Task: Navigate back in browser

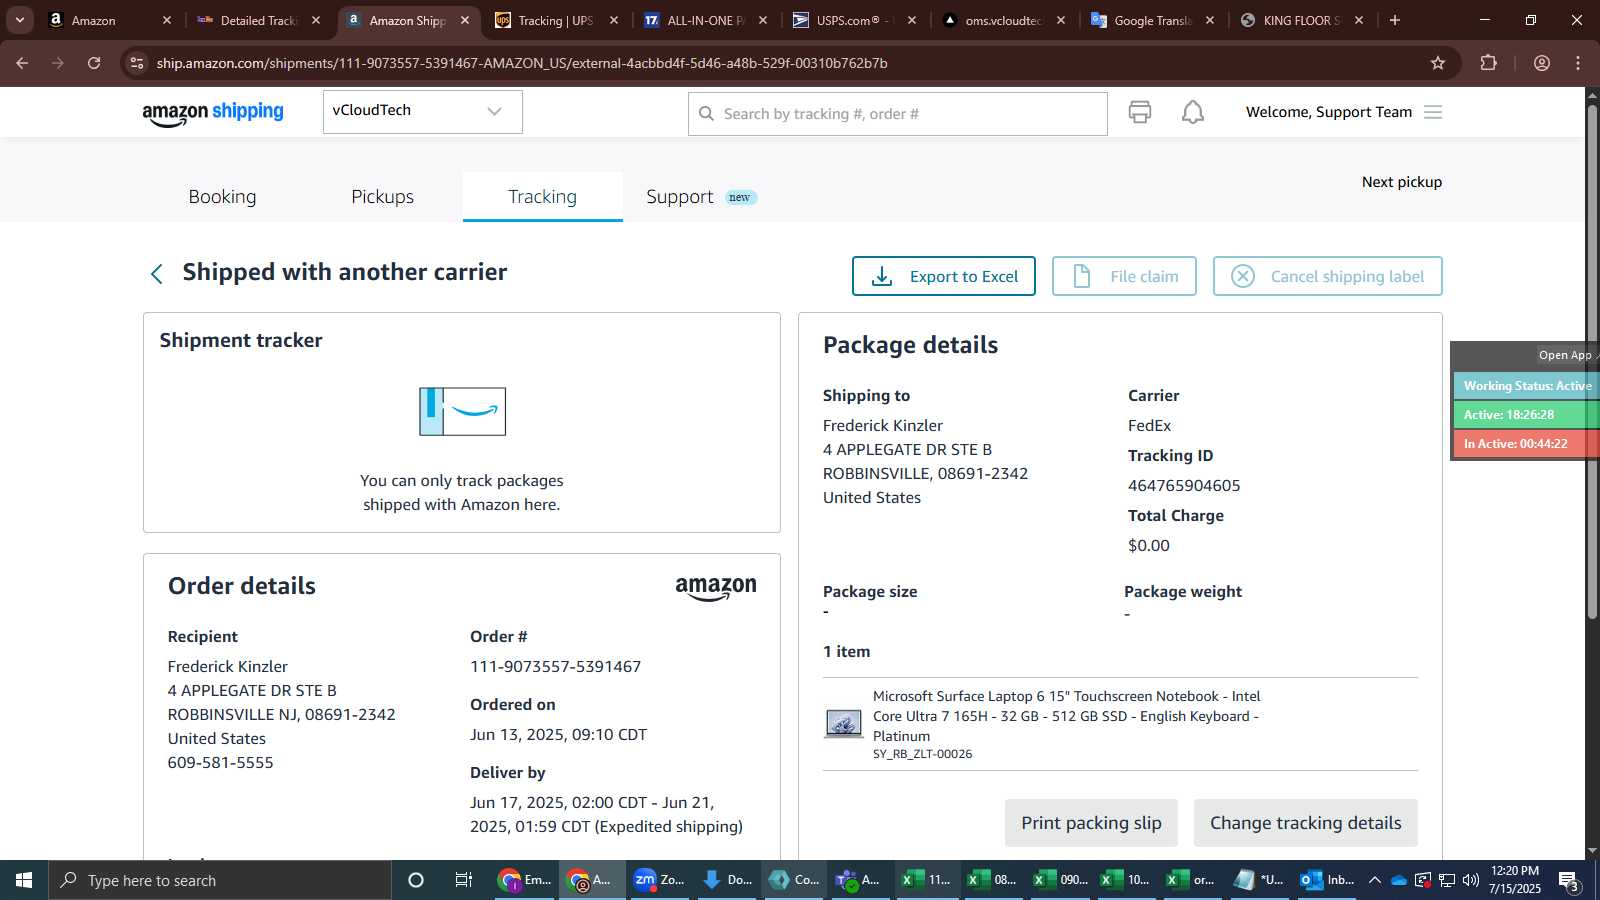Action: (22, 63)
